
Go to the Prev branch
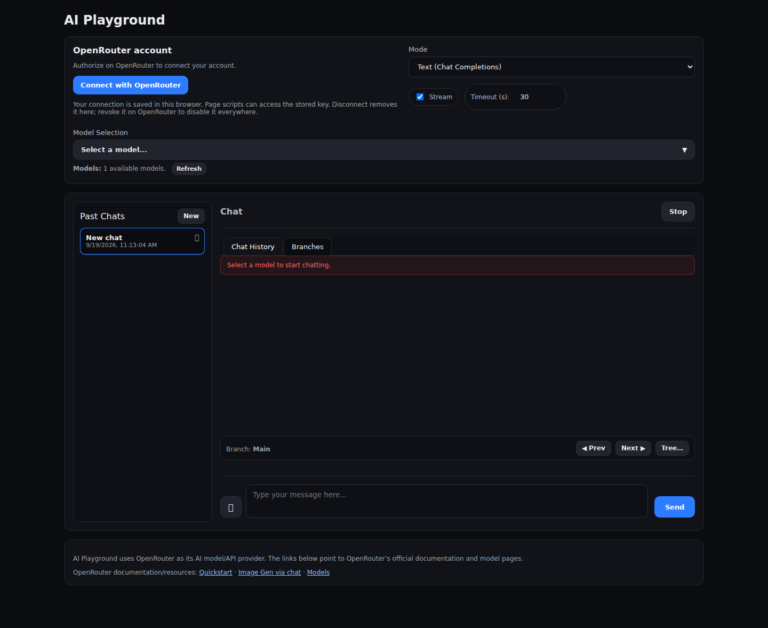tap(594, 448)
